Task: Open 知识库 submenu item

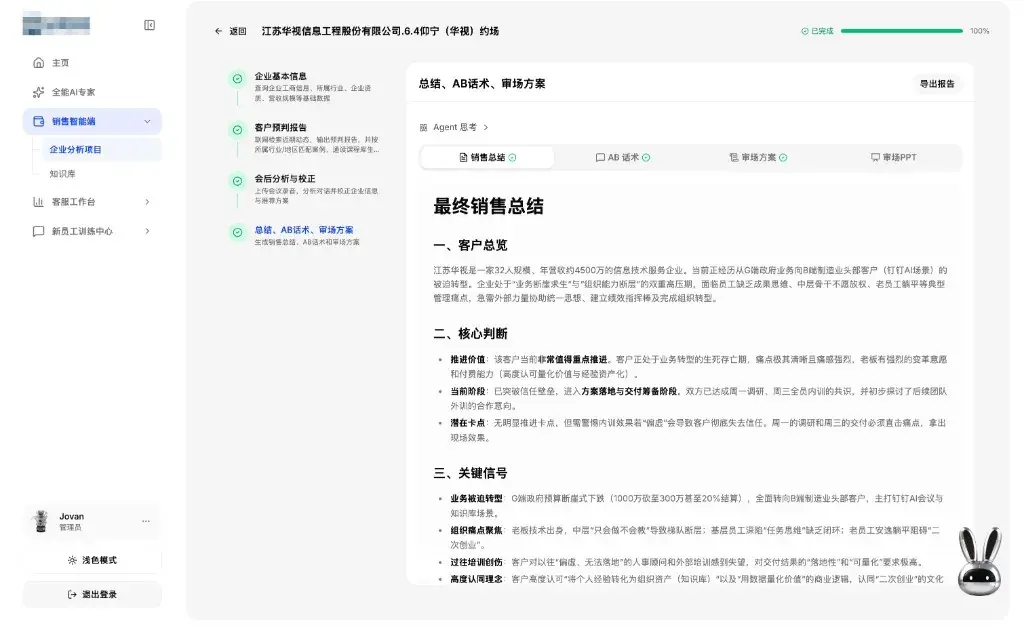Action: point(101,174)
